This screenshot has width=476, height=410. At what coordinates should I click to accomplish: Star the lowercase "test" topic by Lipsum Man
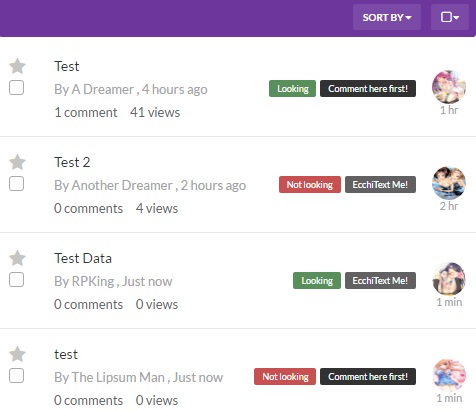coord(17,354)
